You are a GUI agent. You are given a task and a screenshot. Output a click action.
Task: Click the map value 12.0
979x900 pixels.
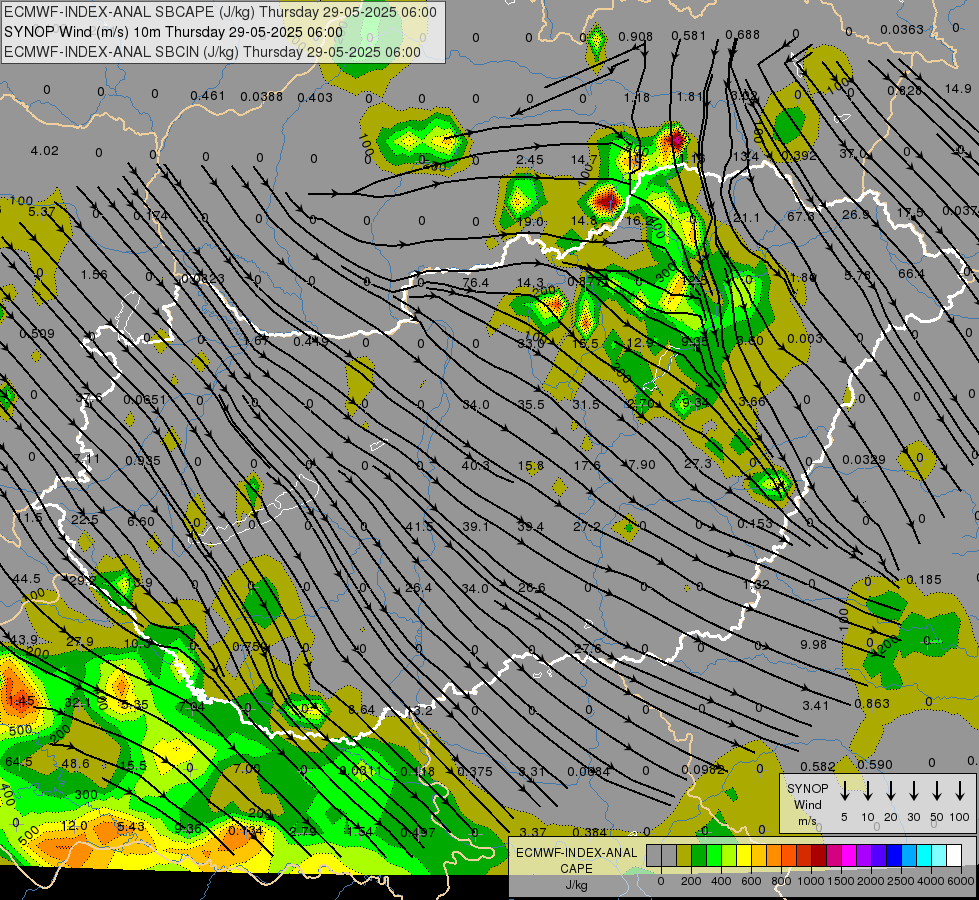coord(74,826)
